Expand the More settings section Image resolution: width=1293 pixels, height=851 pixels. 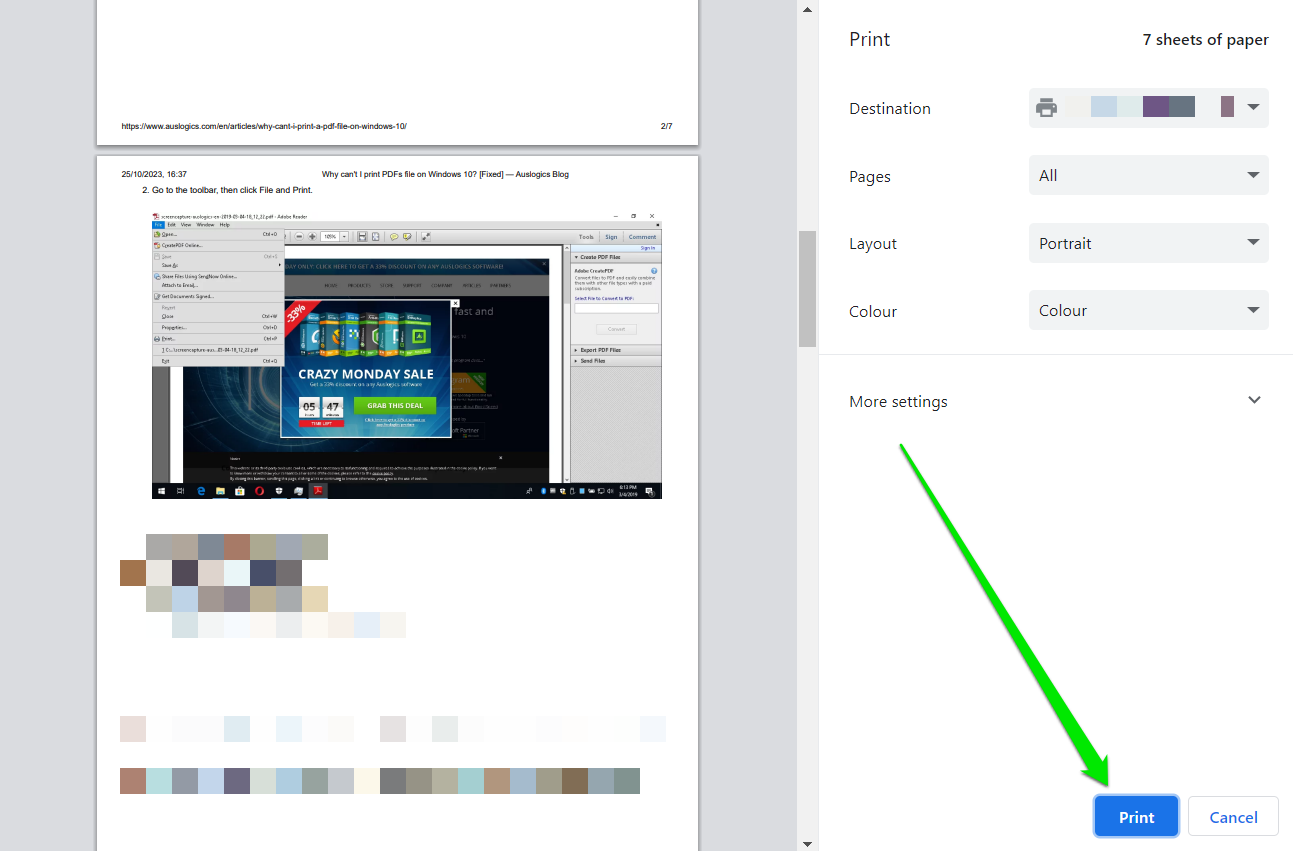(1056, 401)
